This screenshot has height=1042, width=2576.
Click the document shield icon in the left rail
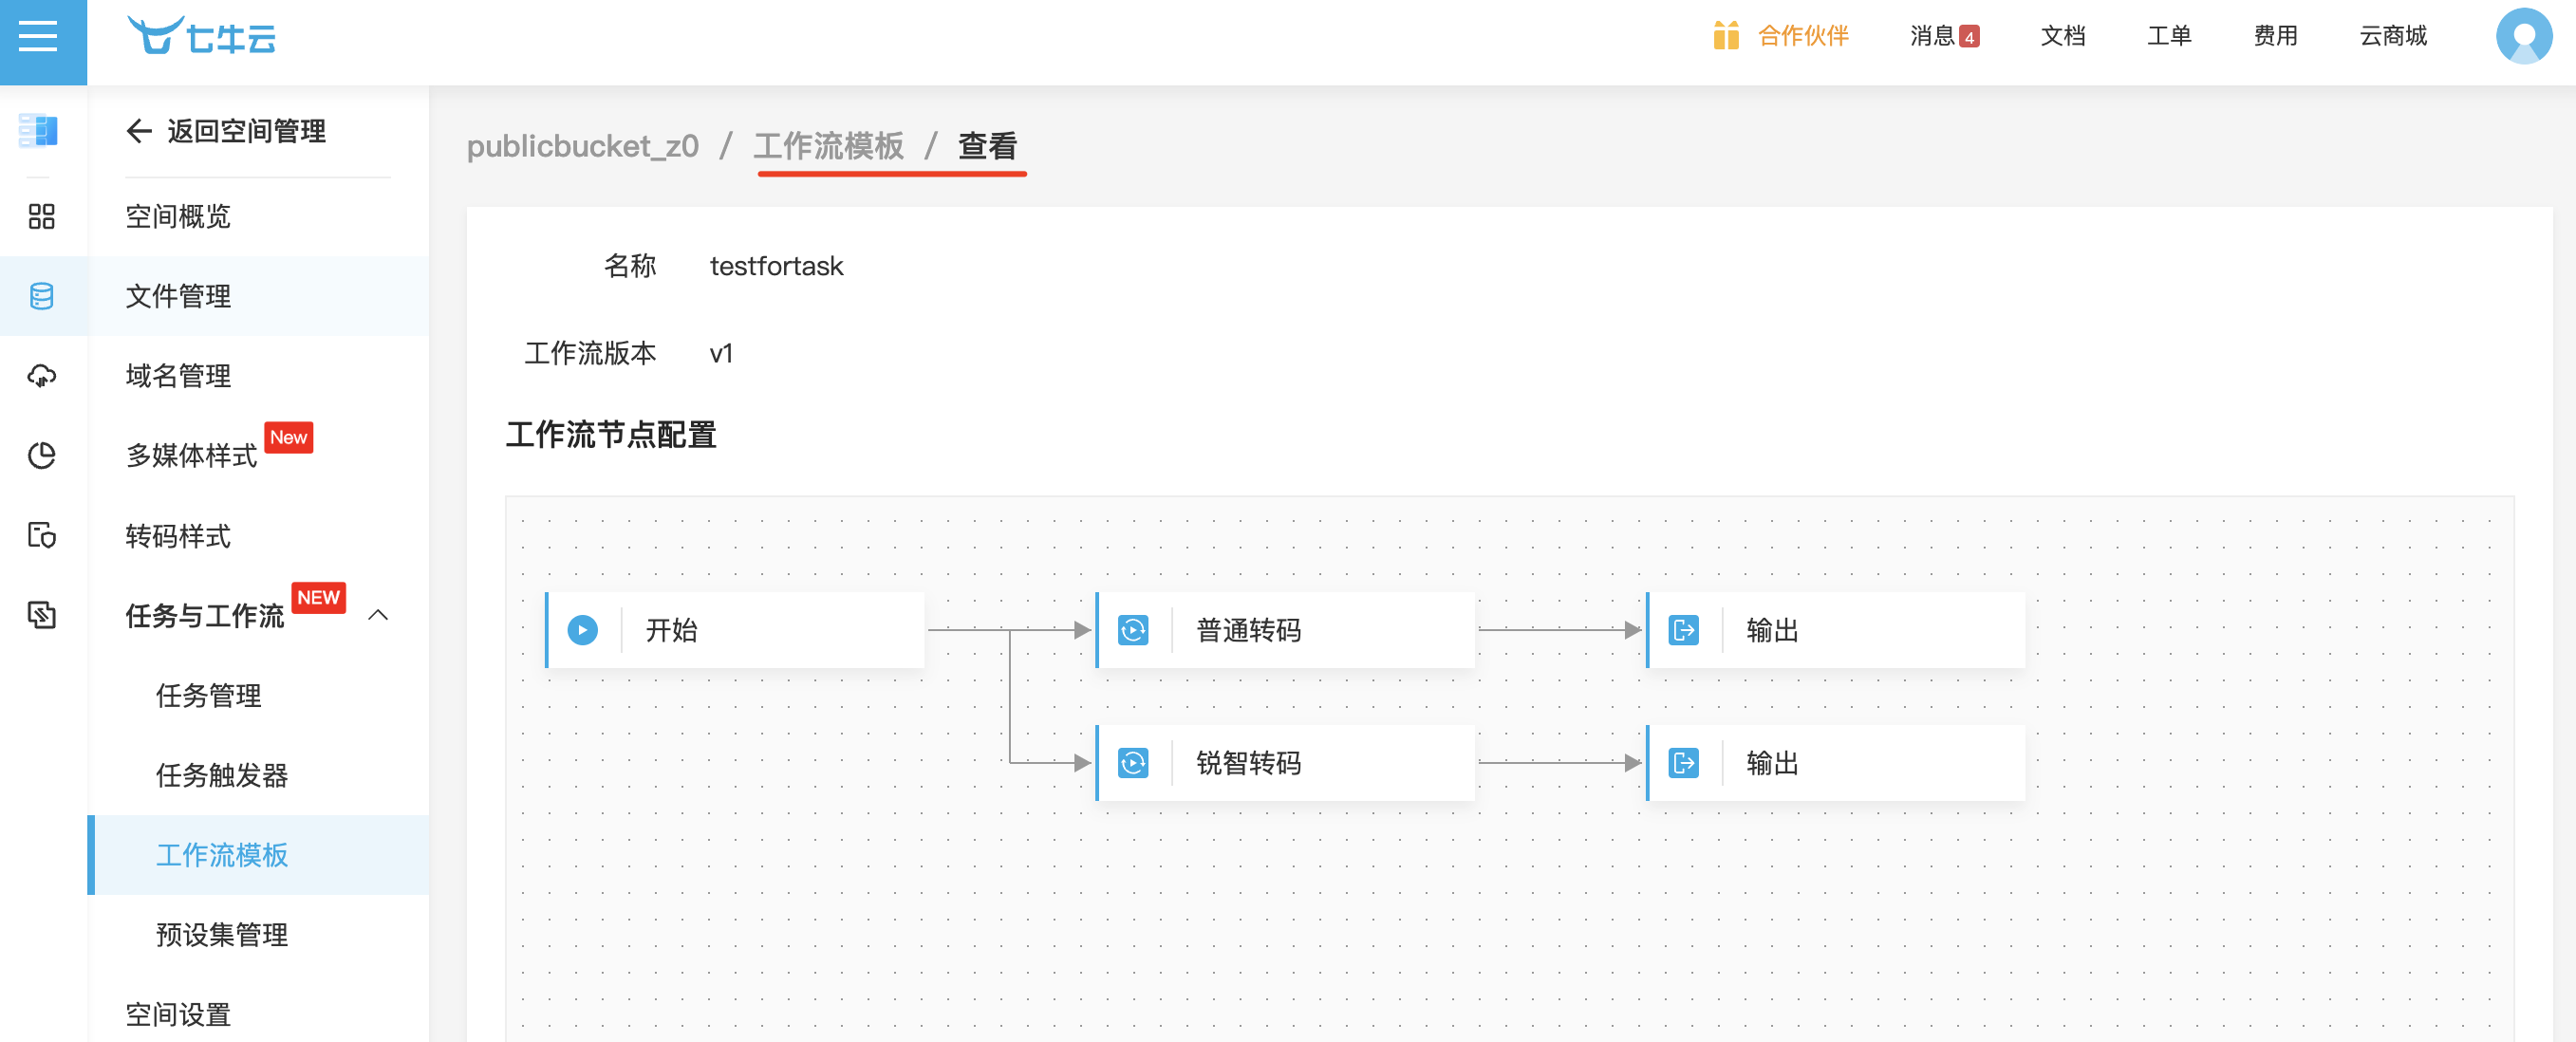click(41, 535)
